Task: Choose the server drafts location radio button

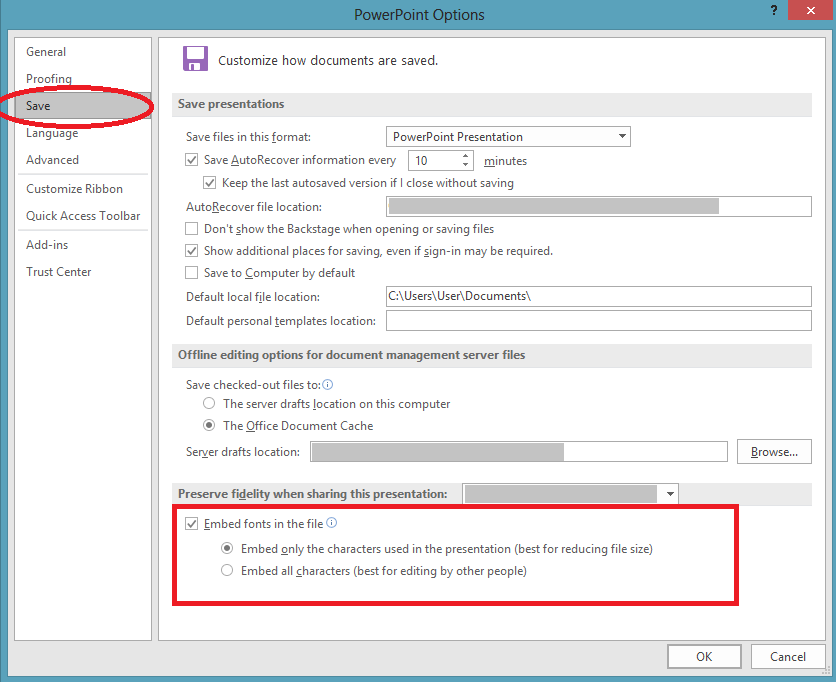Action: (x=209, y=404)
